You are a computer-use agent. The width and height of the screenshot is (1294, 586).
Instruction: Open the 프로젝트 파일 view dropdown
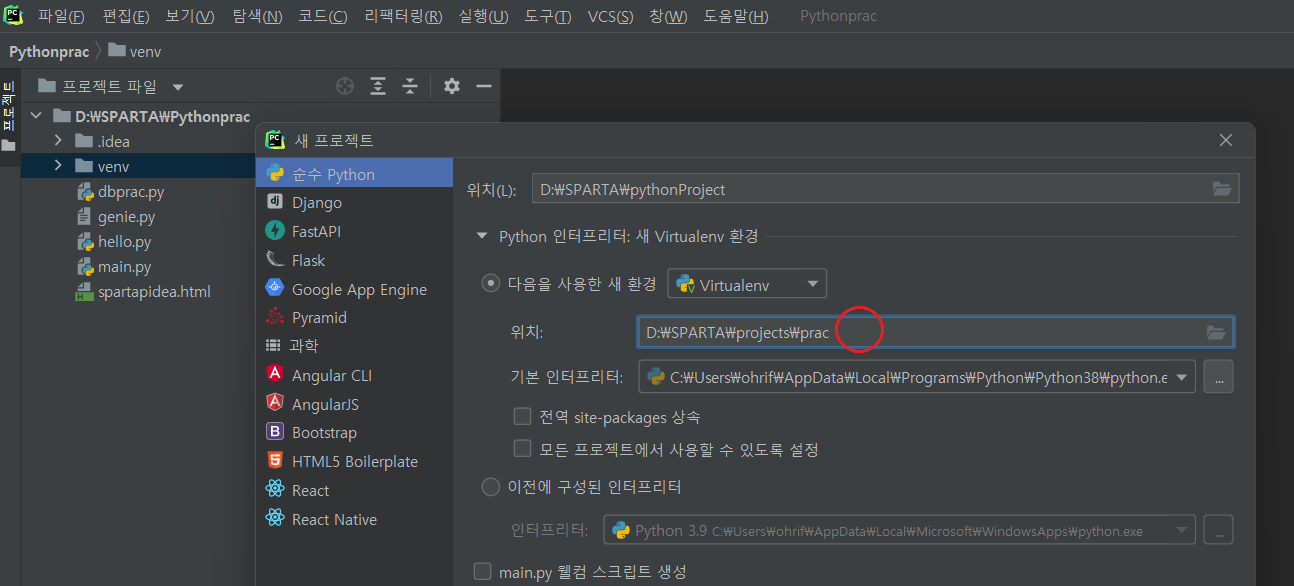click(178, 87)
